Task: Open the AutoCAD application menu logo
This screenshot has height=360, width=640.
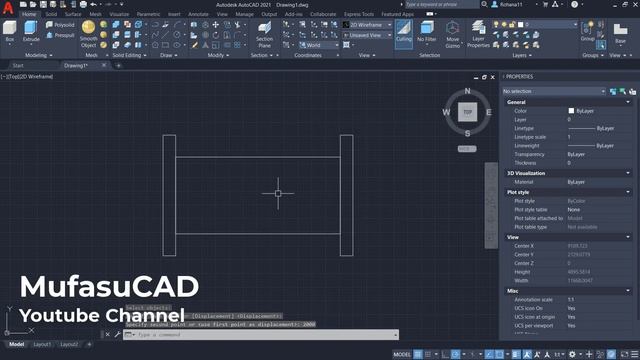Action: [x=8, y=7]
